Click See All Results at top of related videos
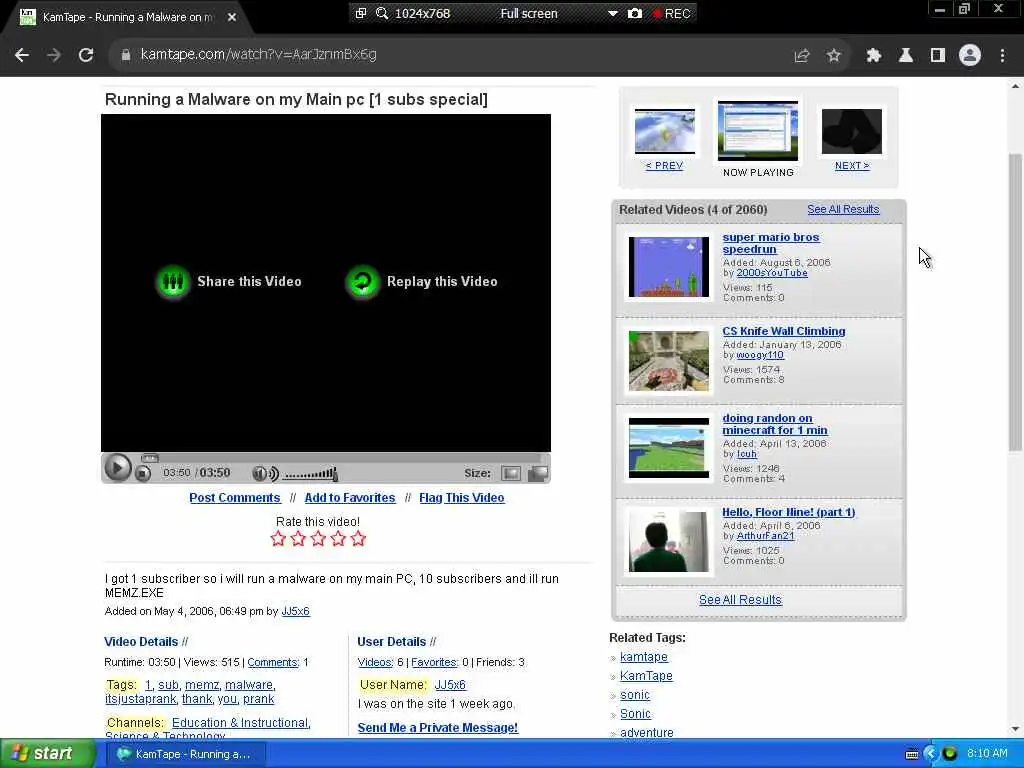 click(x=843, y=210)
